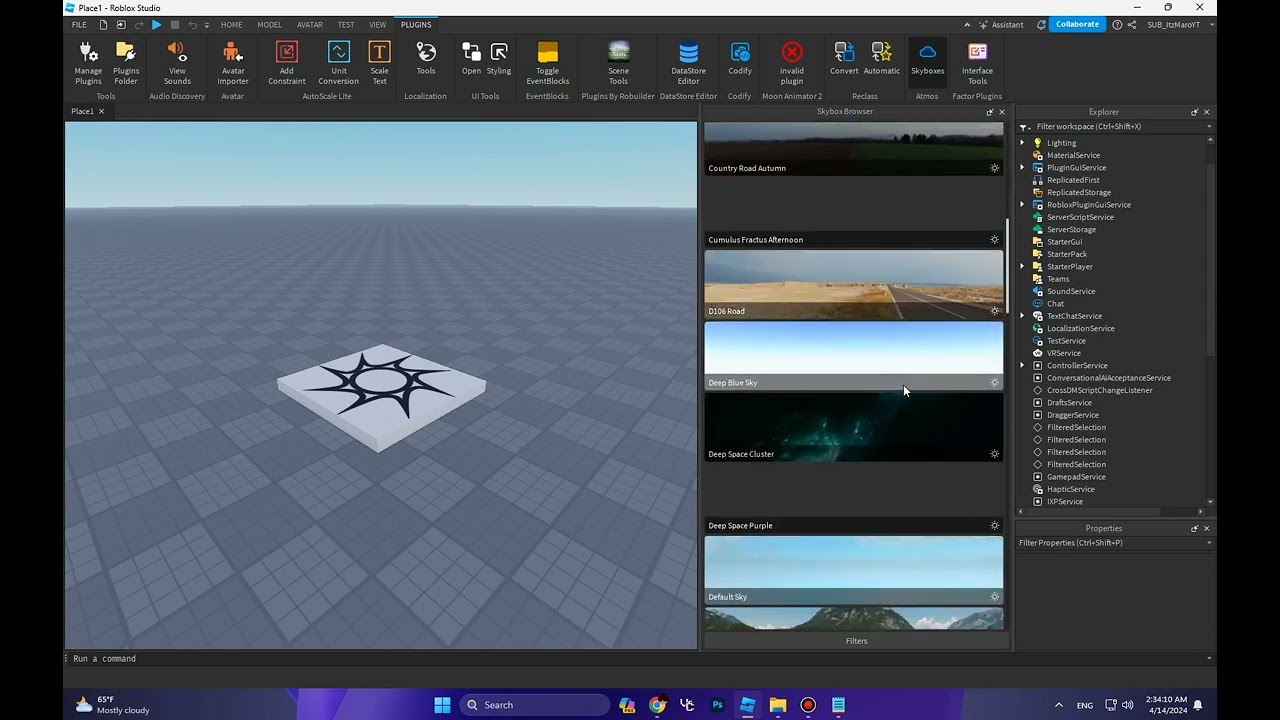
Task: Select ServerScriptService in Explorer
Action: pos(1080,217)
